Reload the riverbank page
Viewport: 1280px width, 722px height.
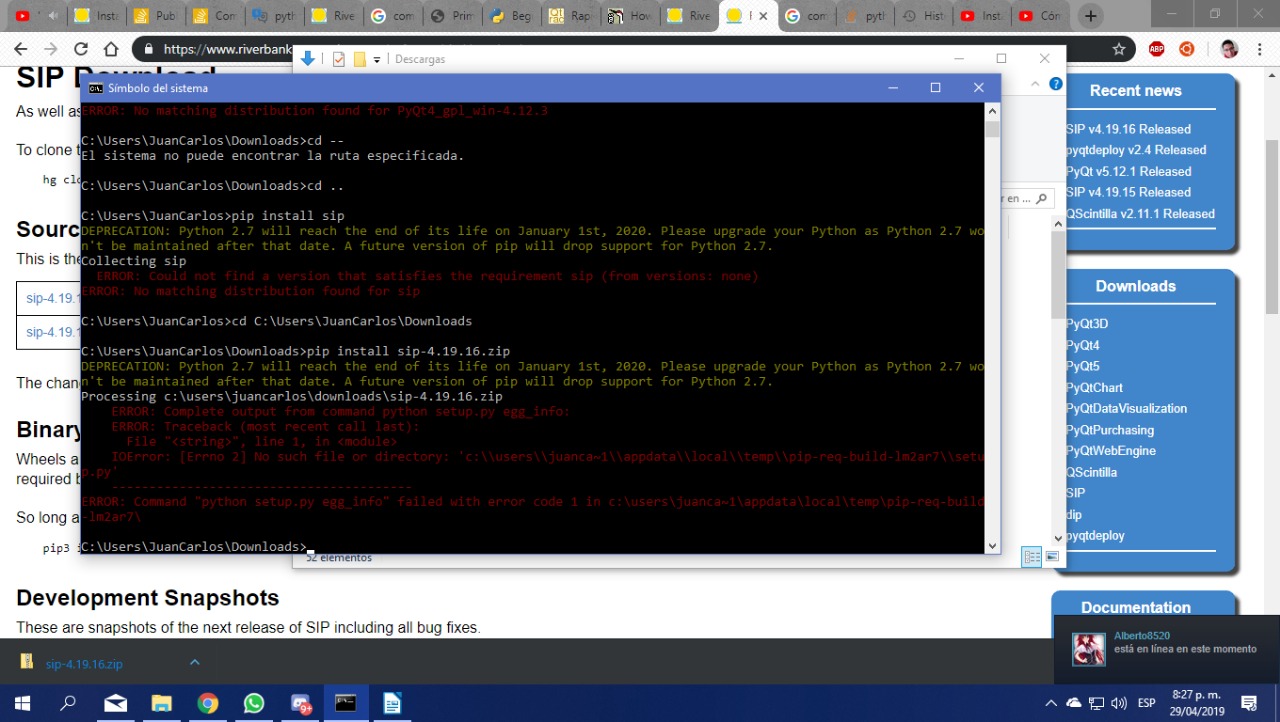tap(81, 49)
